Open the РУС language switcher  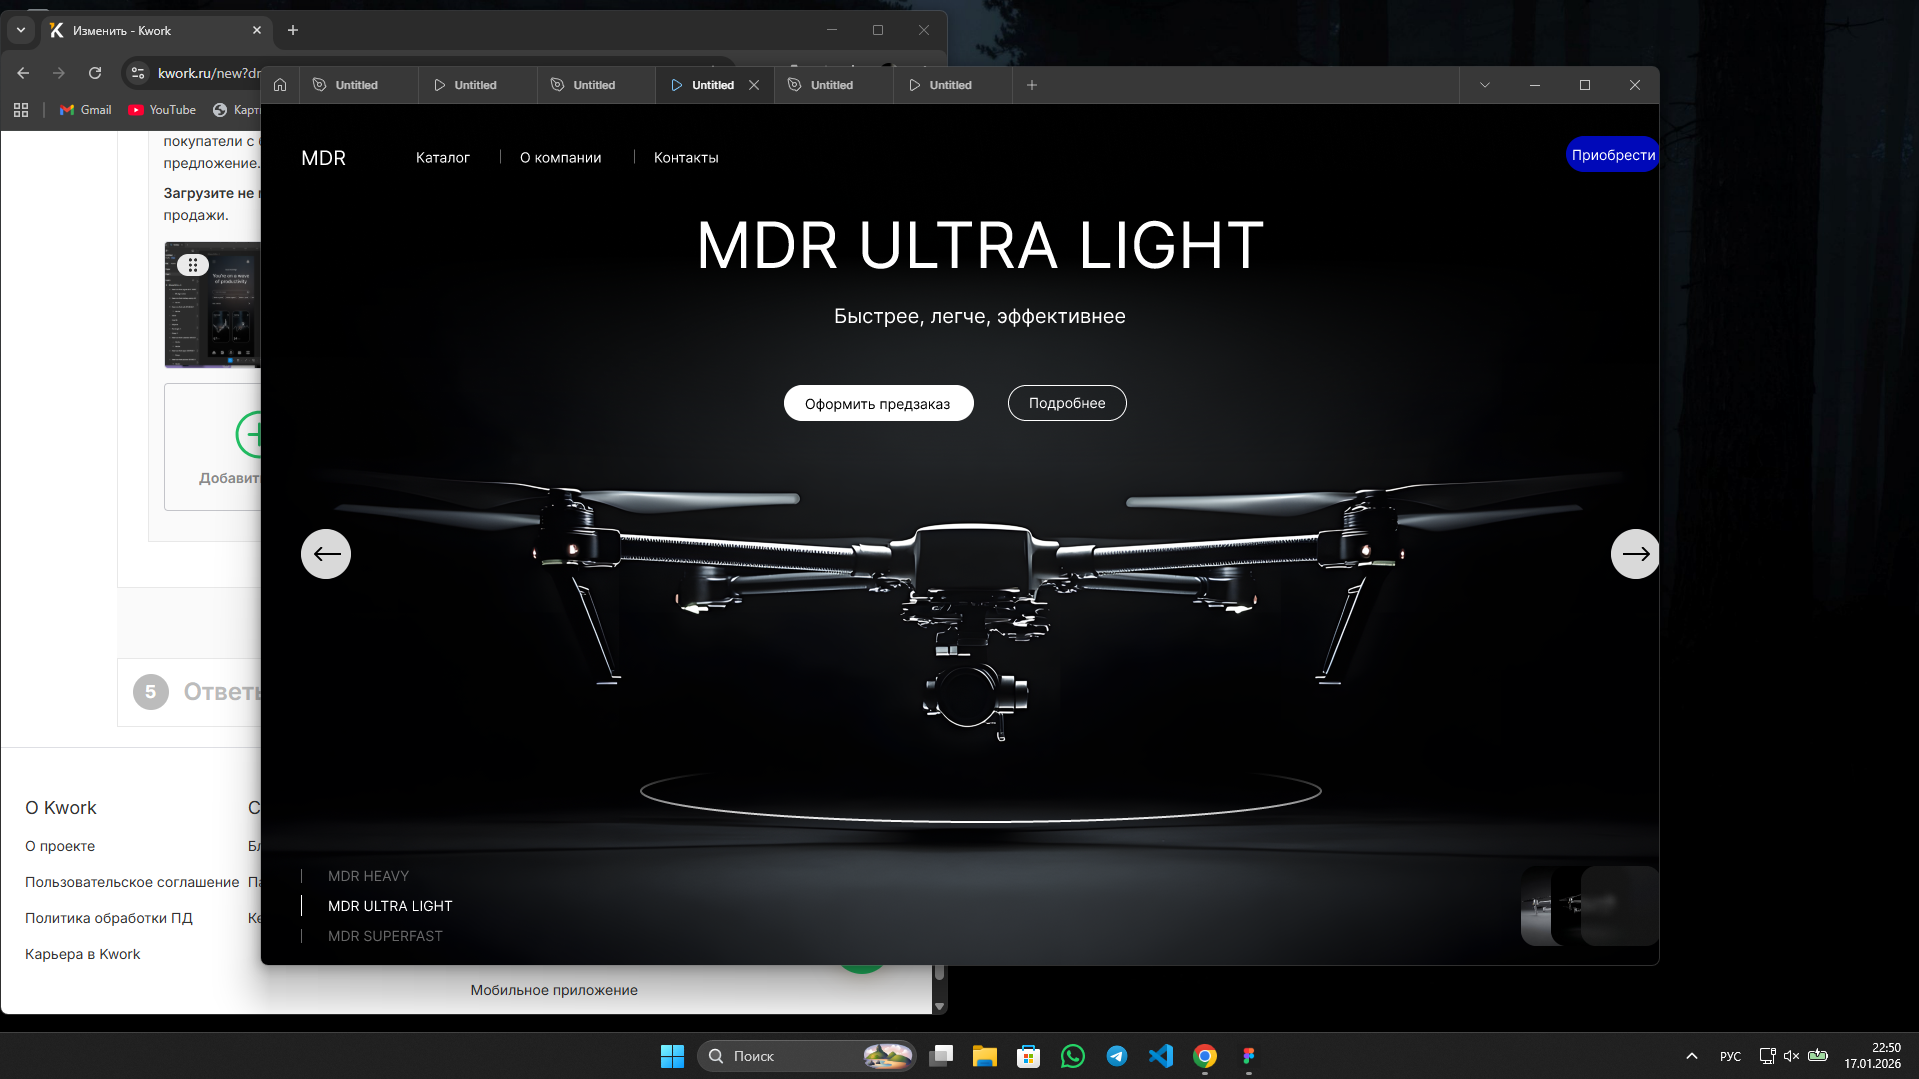pyautogui.click(x=1730, y=1056)
